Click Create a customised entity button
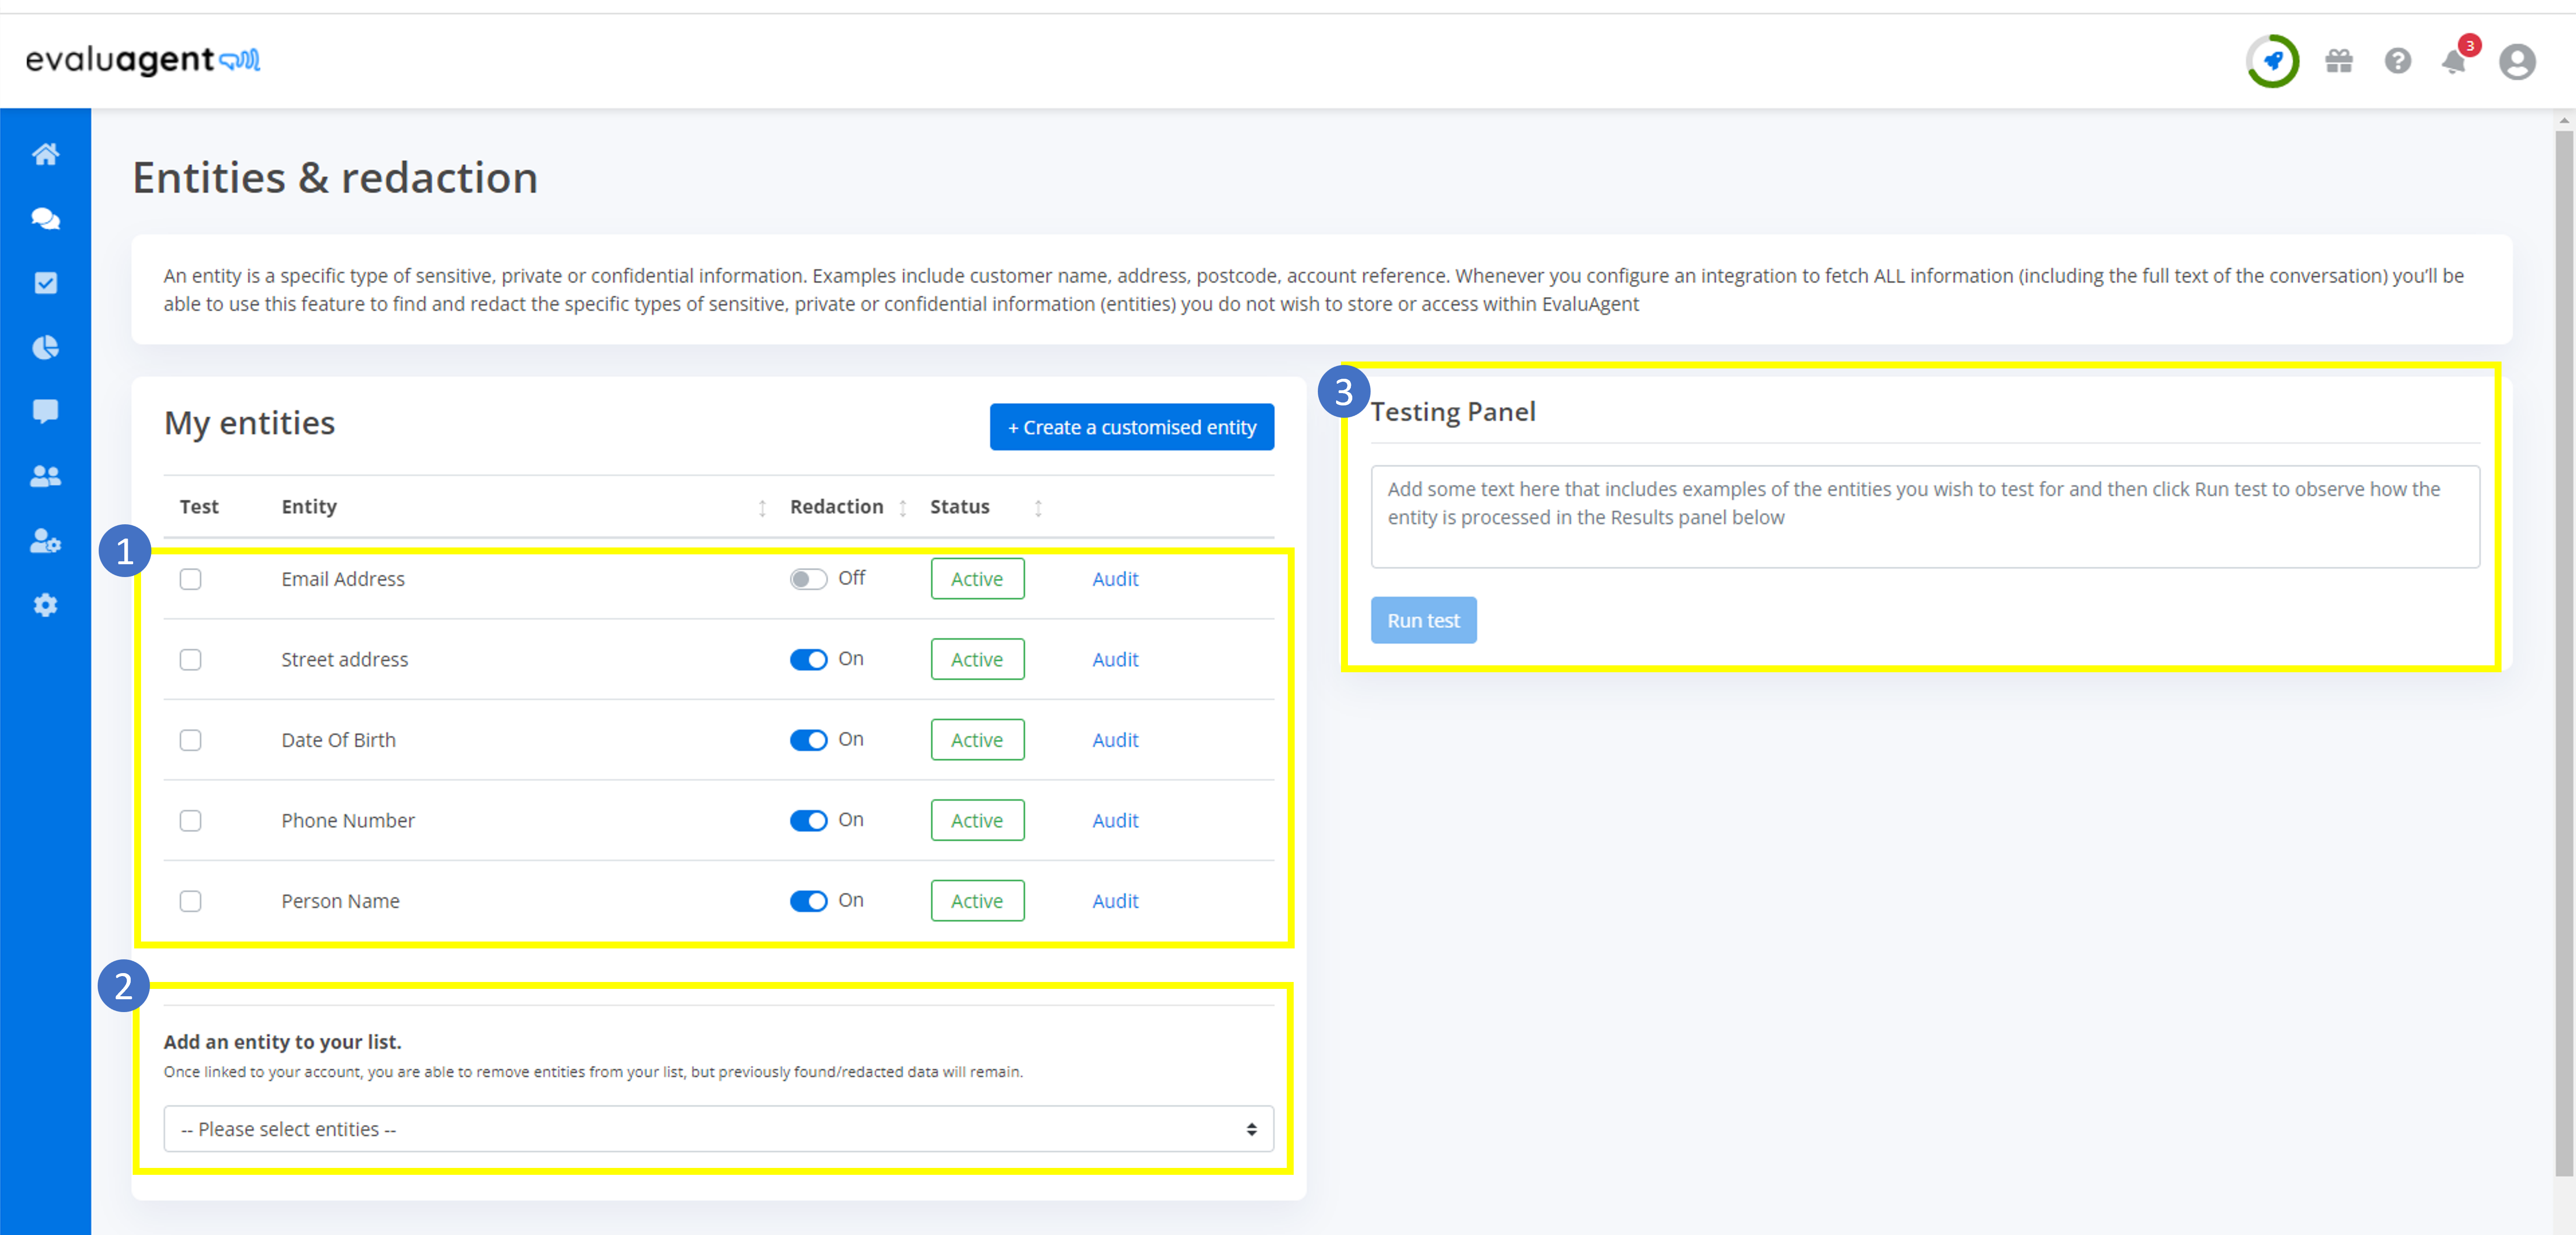Viewport: 2576px width, 1235px height. point(1131,427)
